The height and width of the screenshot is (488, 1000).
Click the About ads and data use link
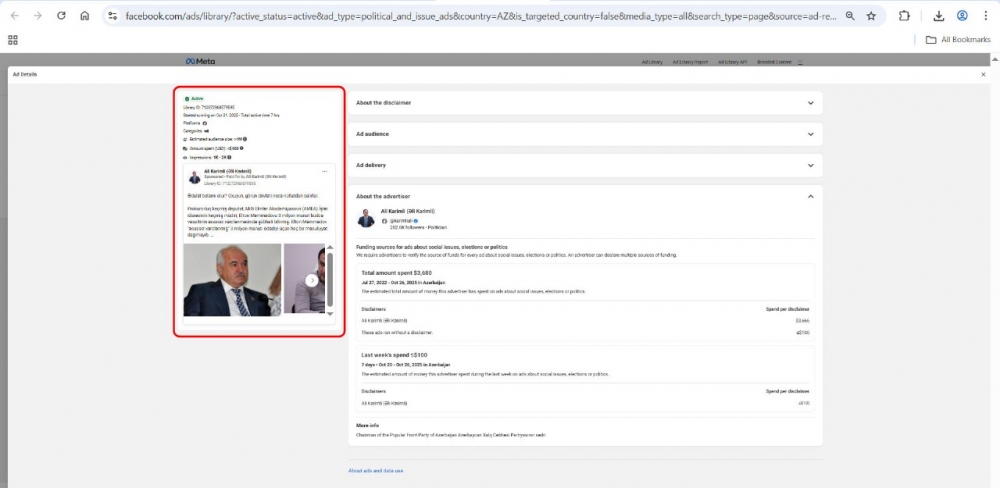pyautogui.click(x=376, y=470)
